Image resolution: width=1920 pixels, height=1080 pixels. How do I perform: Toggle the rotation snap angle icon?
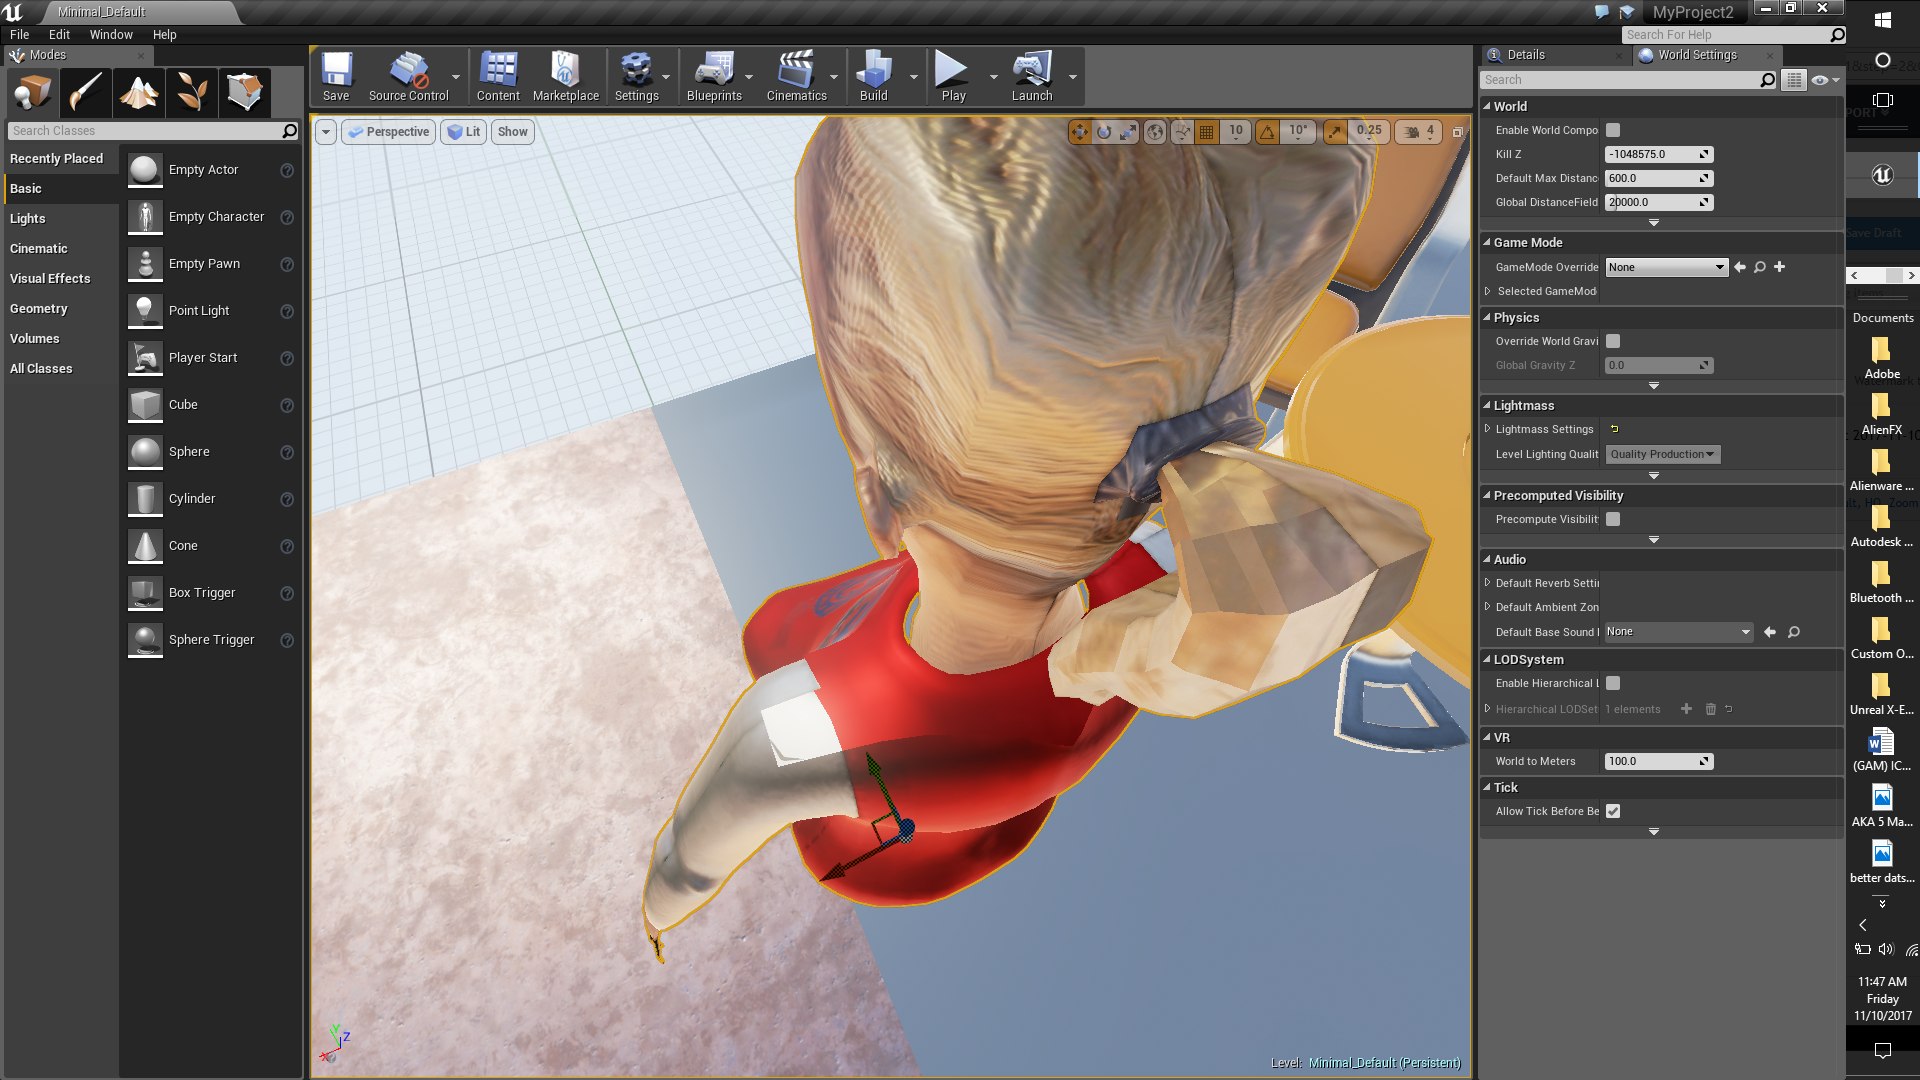[x=1267, y=132]
